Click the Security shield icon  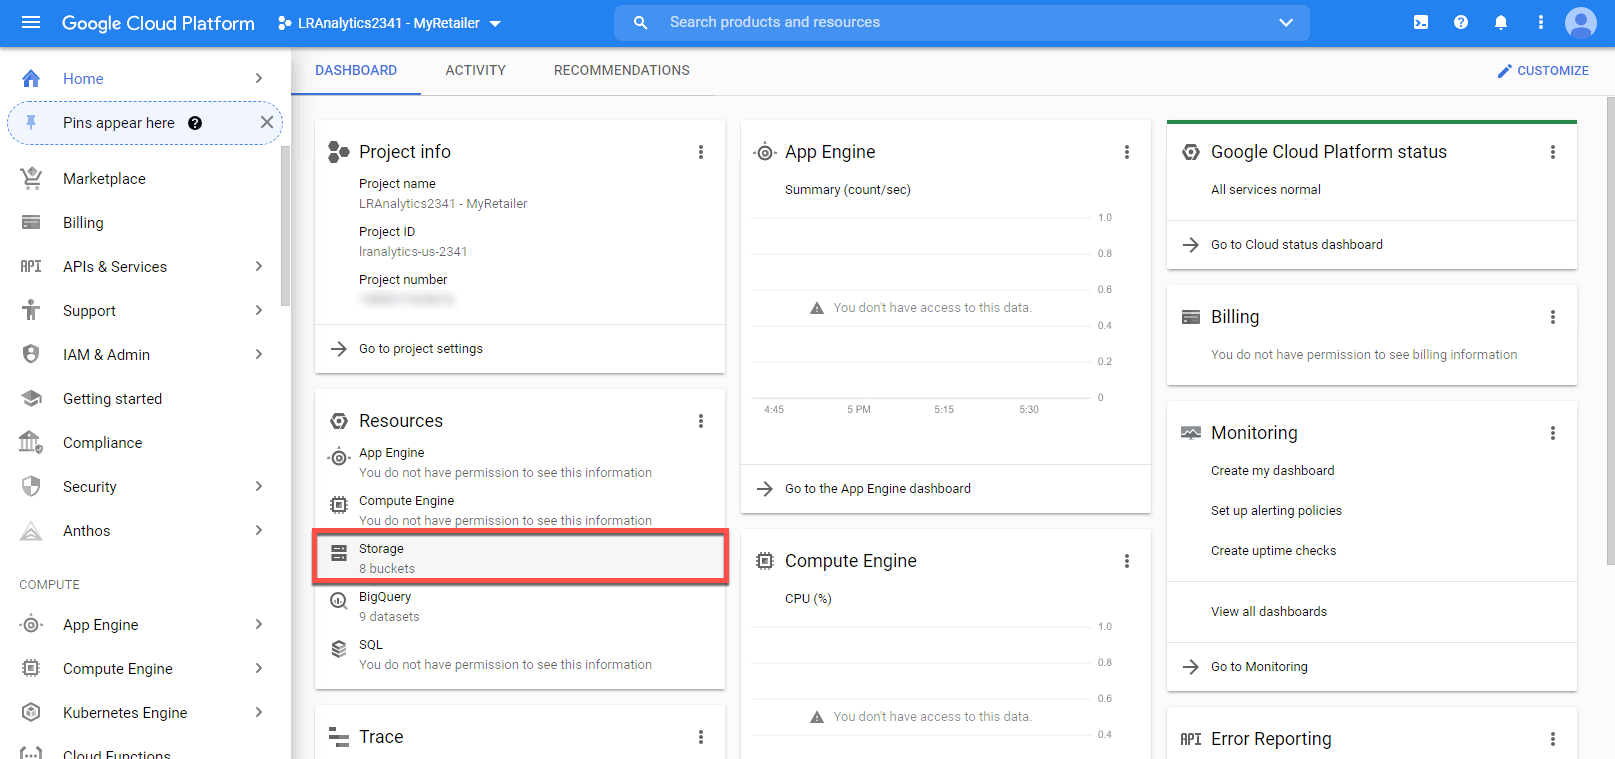tap(31, 486)
